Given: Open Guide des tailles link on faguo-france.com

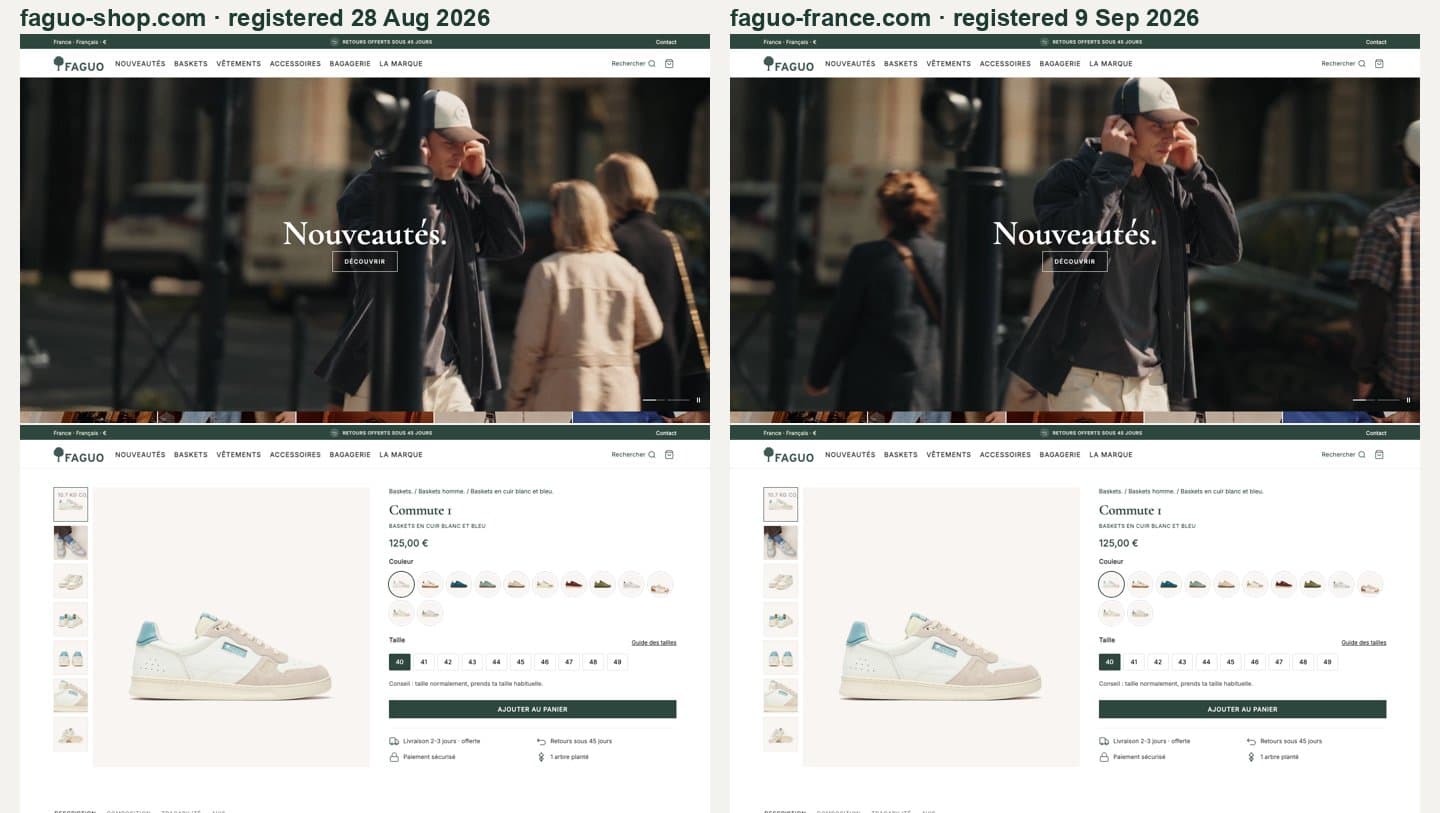Looking at the screenshot, I should point(1364,643).
